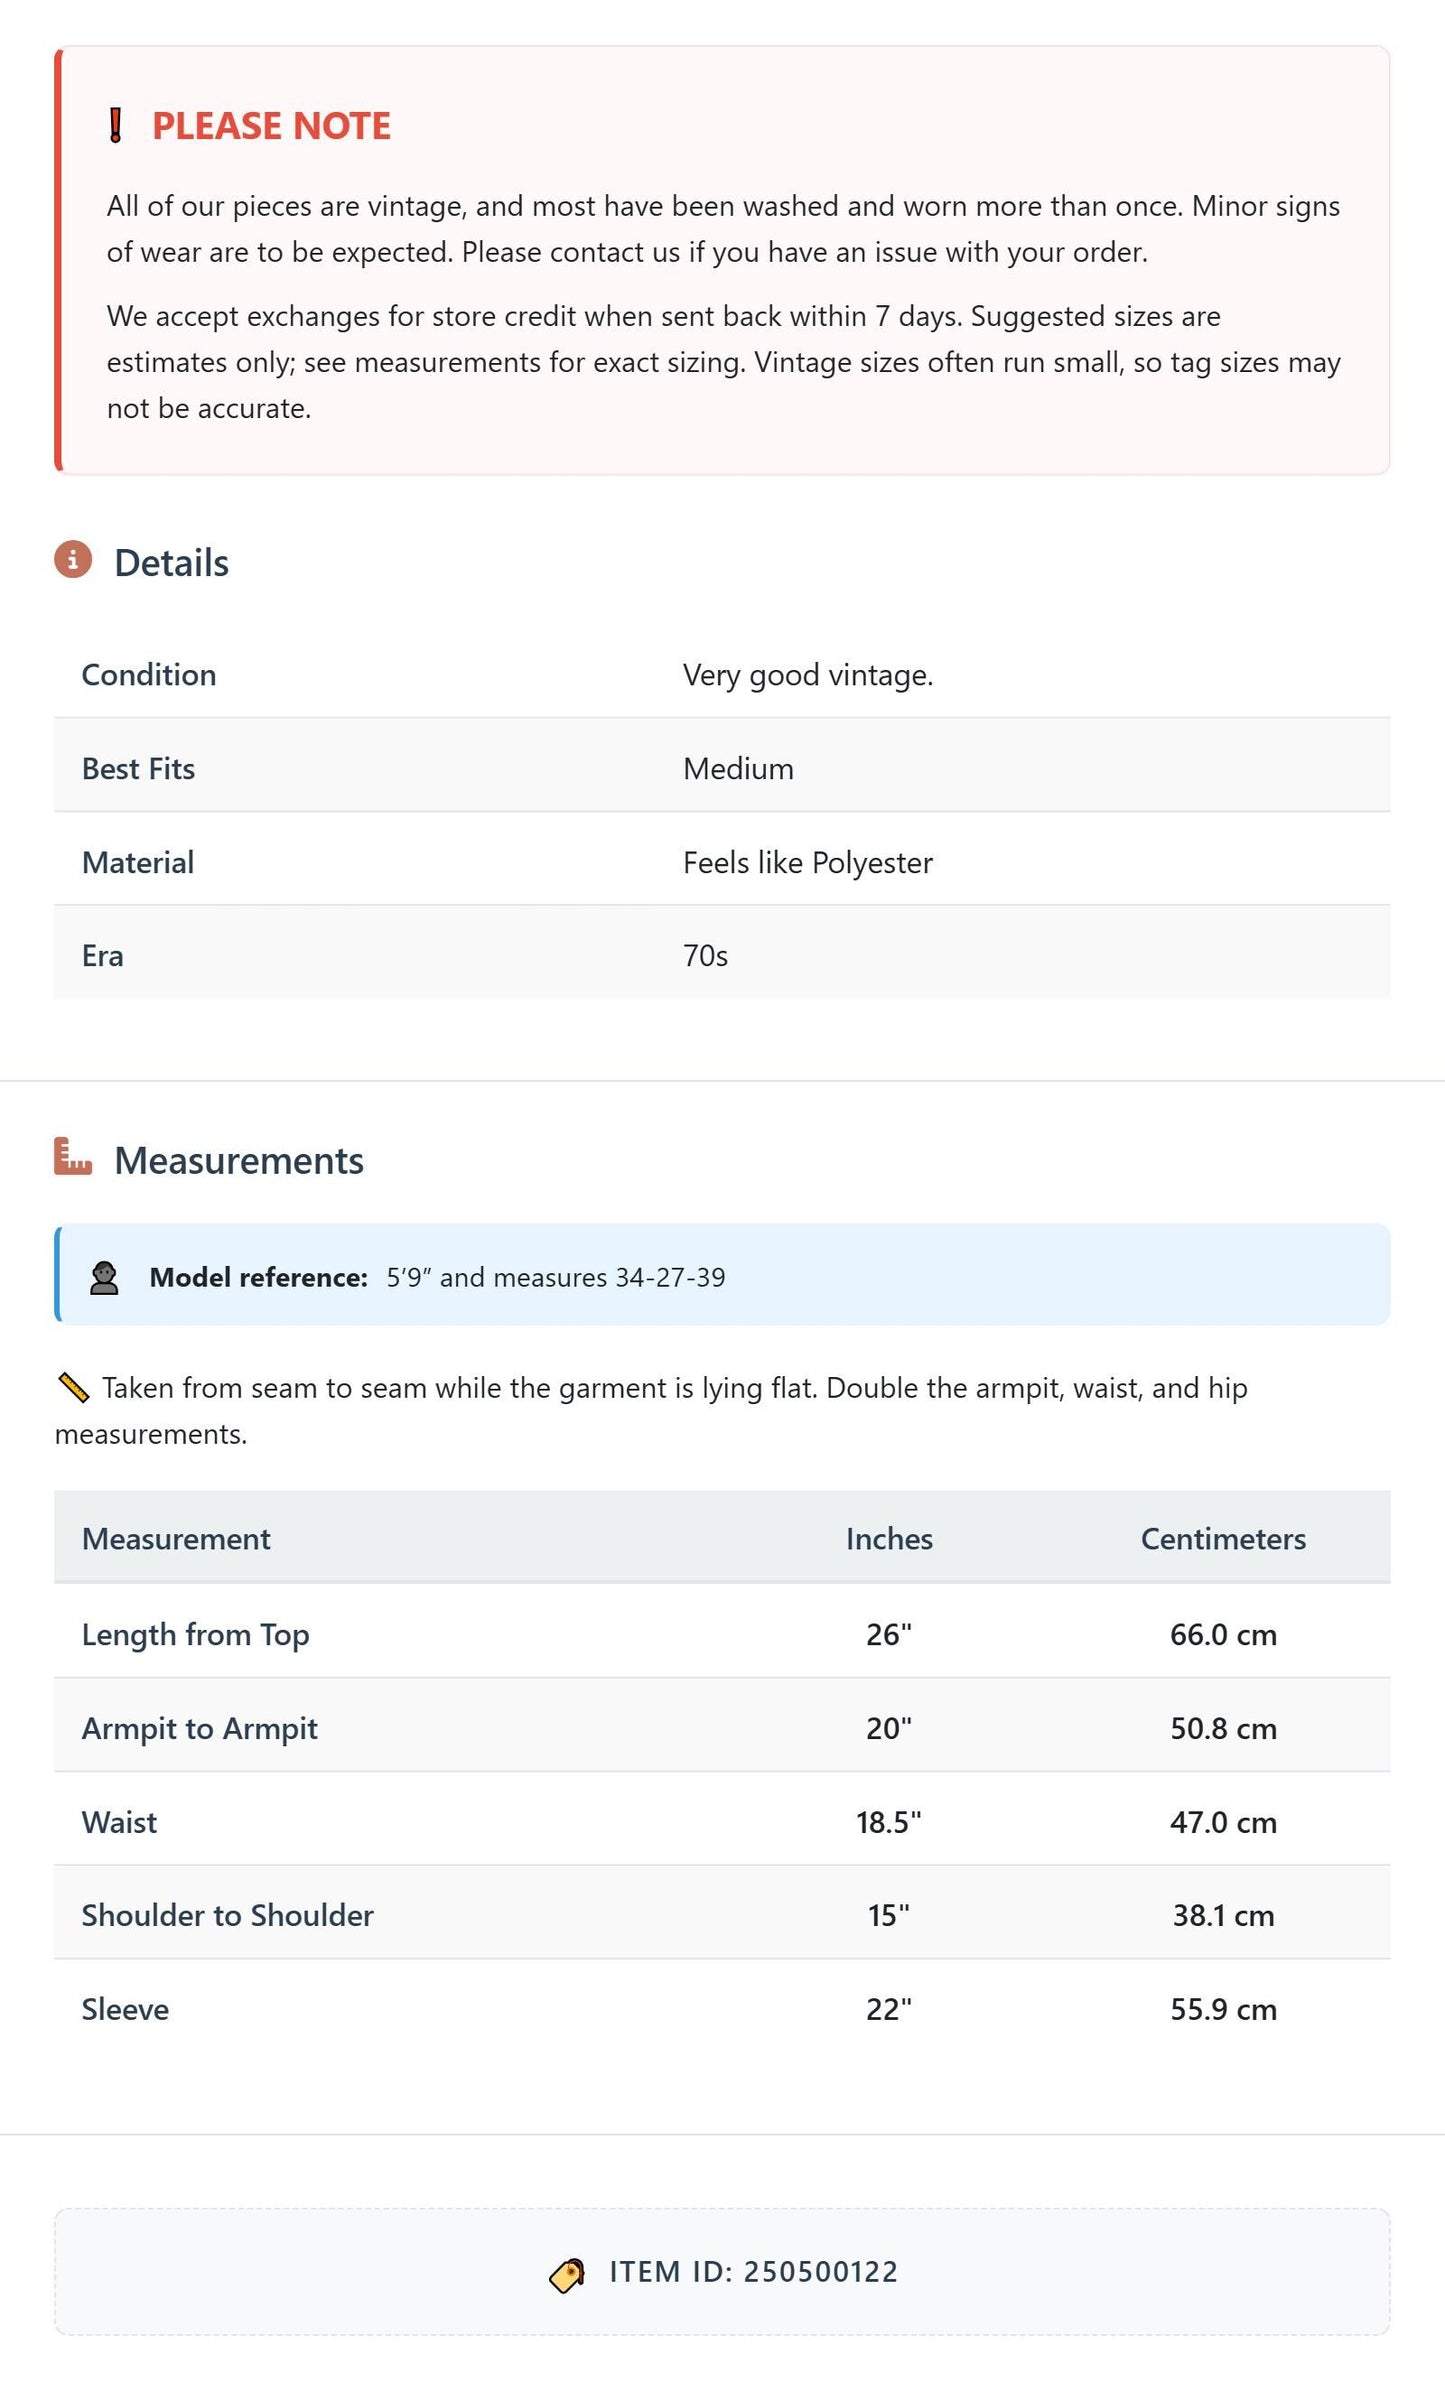Select the Armpit to Armpit row
1445x2382 pixels.
pos(722,1728)
